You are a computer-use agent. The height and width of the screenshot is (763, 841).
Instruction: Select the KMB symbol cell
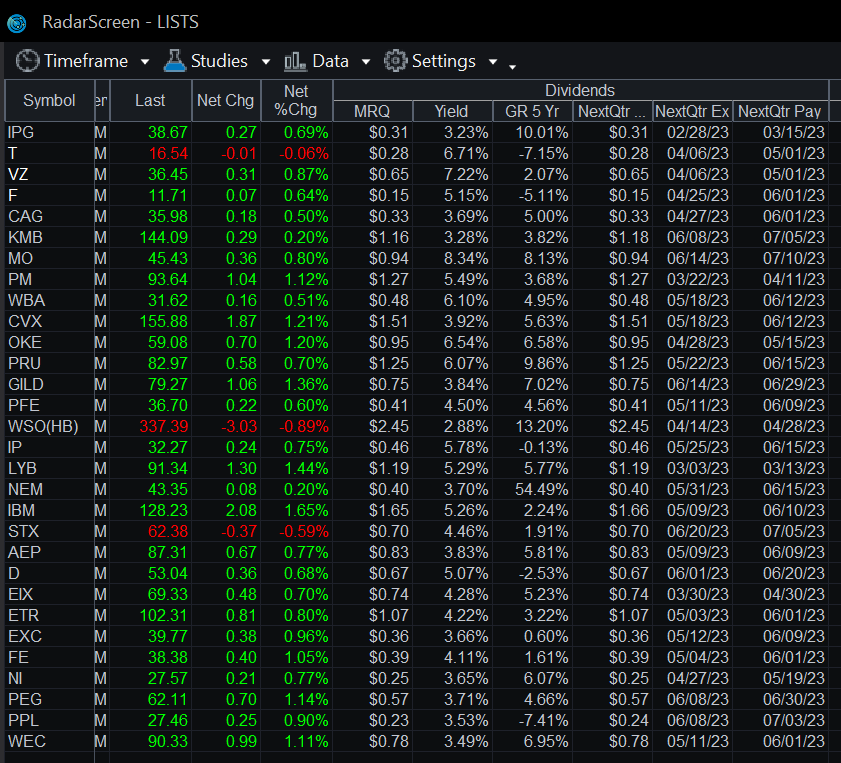coord(49,237)
